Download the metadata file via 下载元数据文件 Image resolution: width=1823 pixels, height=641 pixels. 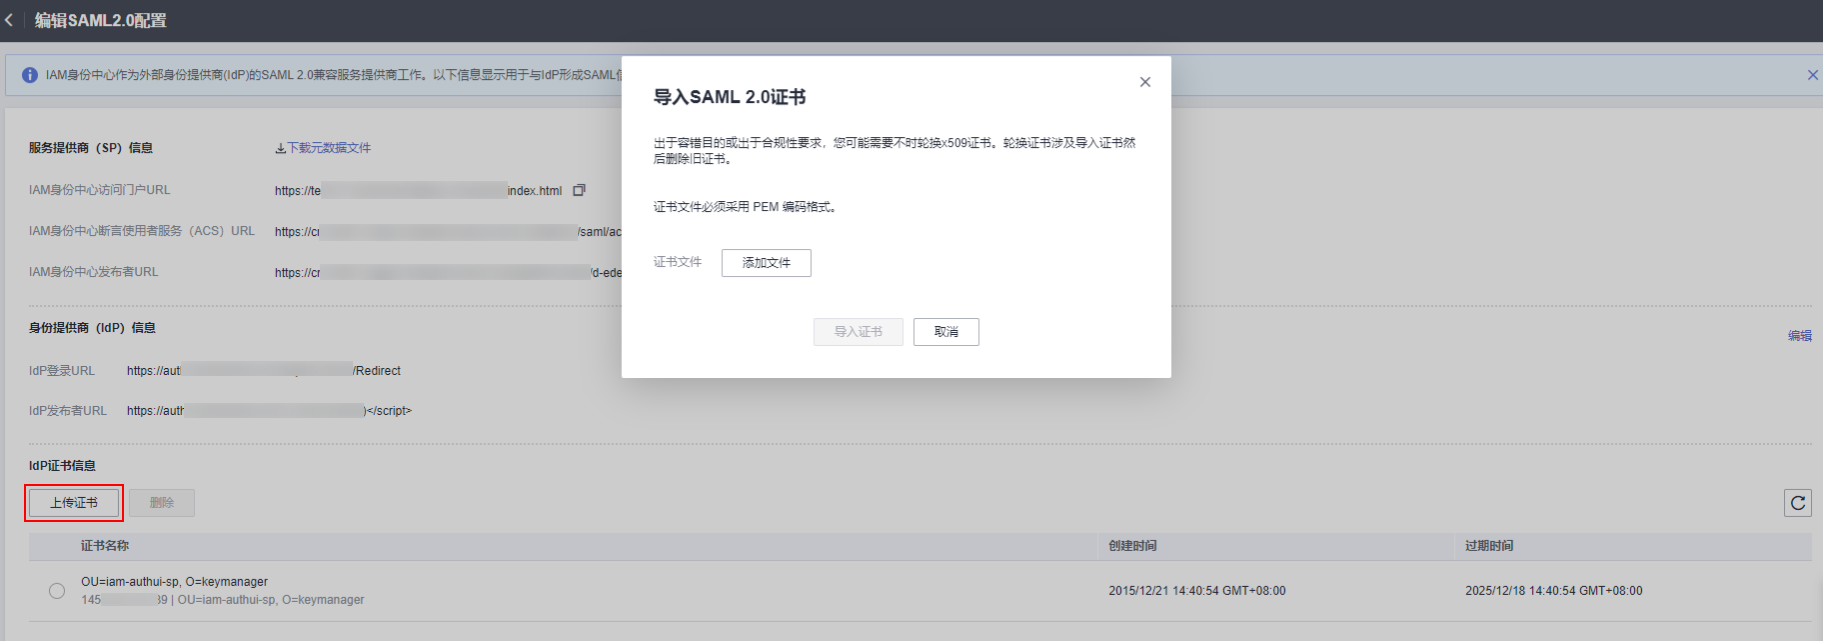pyautogui.click(x=323, y=148)
